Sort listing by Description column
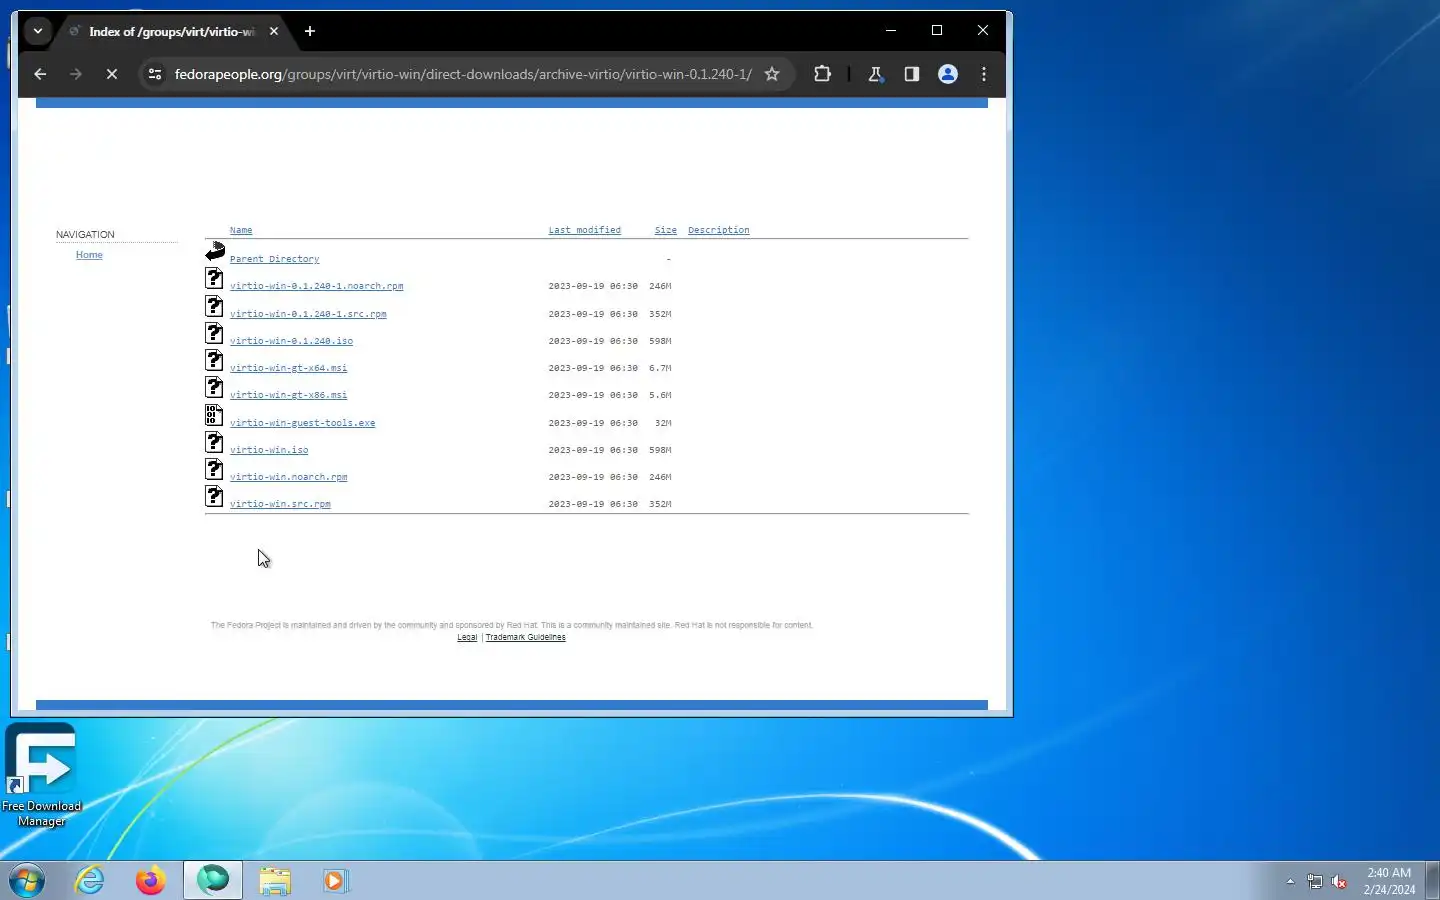 [x=718, y=230]
